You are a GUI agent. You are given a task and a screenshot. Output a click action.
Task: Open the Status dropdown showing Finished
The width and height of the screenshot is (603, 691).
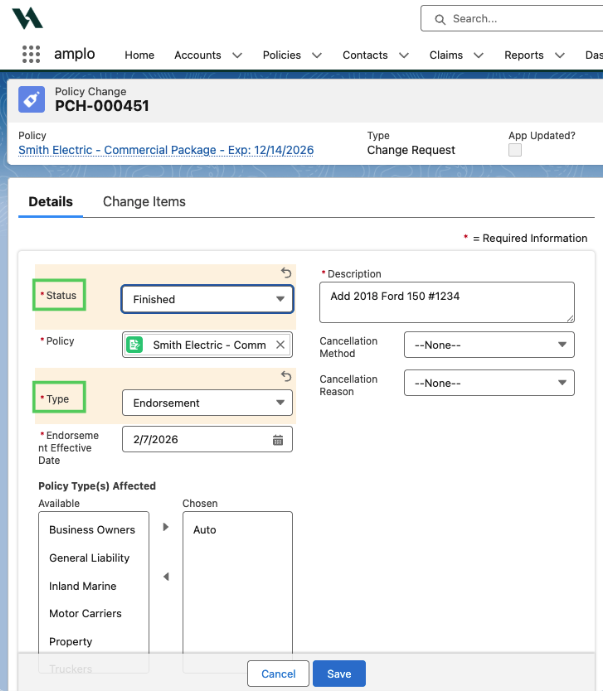[207, 299]
